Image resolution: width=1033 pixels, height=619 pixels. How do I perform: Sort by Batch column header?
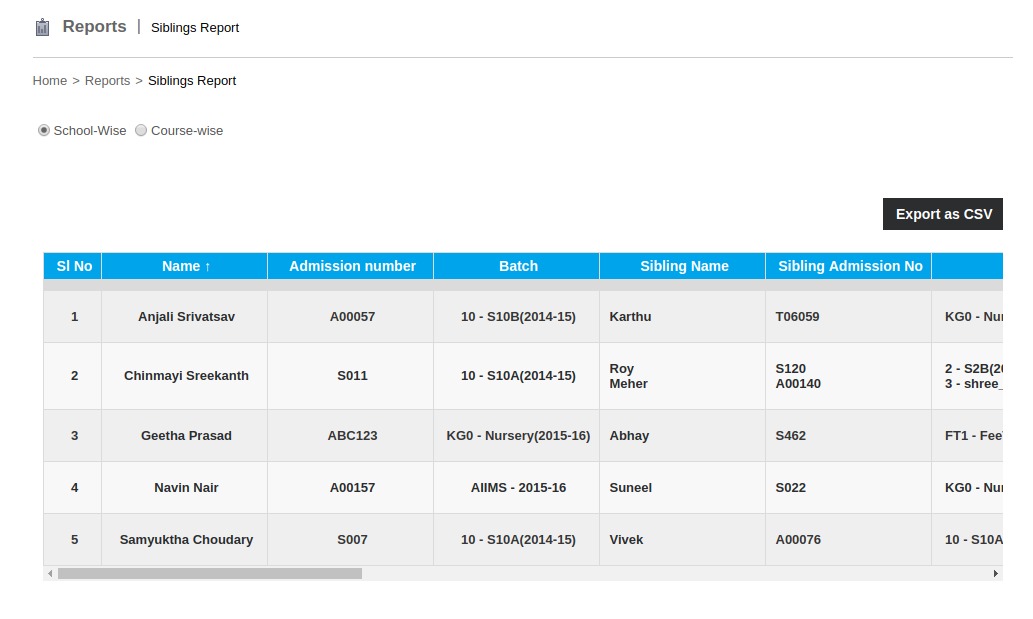(518, 266)
